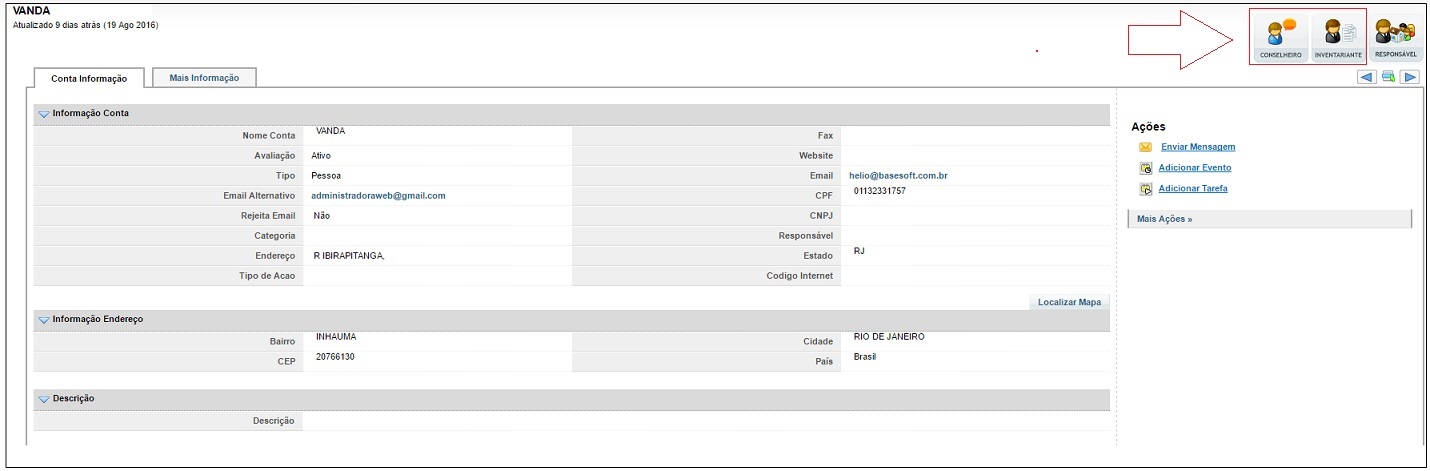The image size is (1430, 471).
Task: Open email administradoraweb@gmail.com
Action: click(378, 195)
